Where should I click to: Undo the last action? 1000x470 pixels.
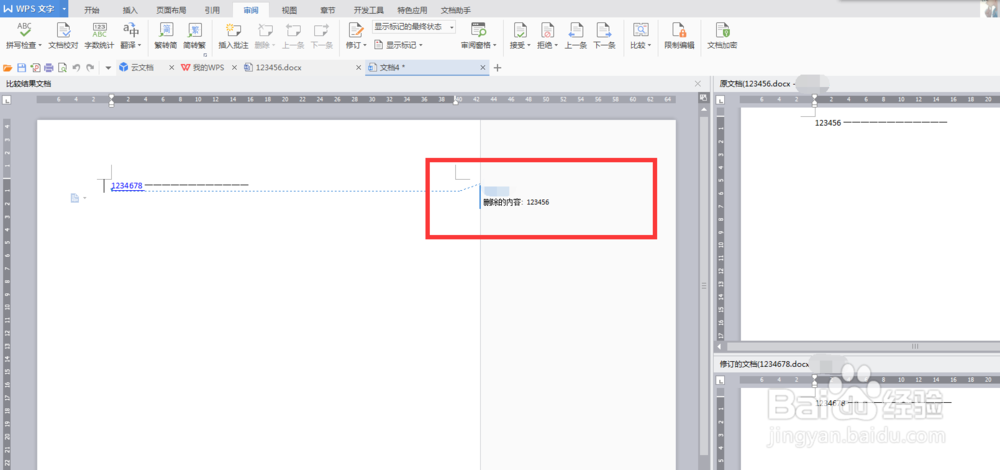(x=76, y=68)
